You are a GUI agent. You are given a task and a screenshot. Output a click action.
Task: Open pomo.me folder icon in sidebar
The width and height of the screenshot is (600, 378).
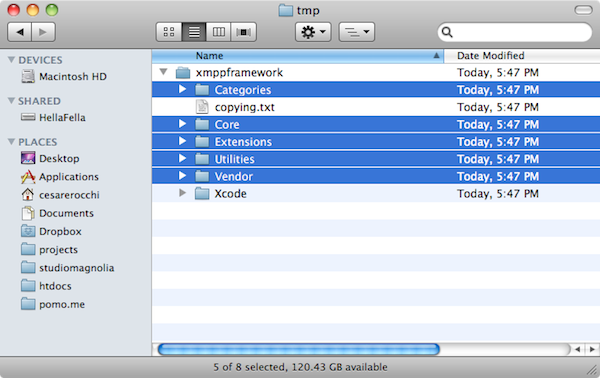(28, 304)
